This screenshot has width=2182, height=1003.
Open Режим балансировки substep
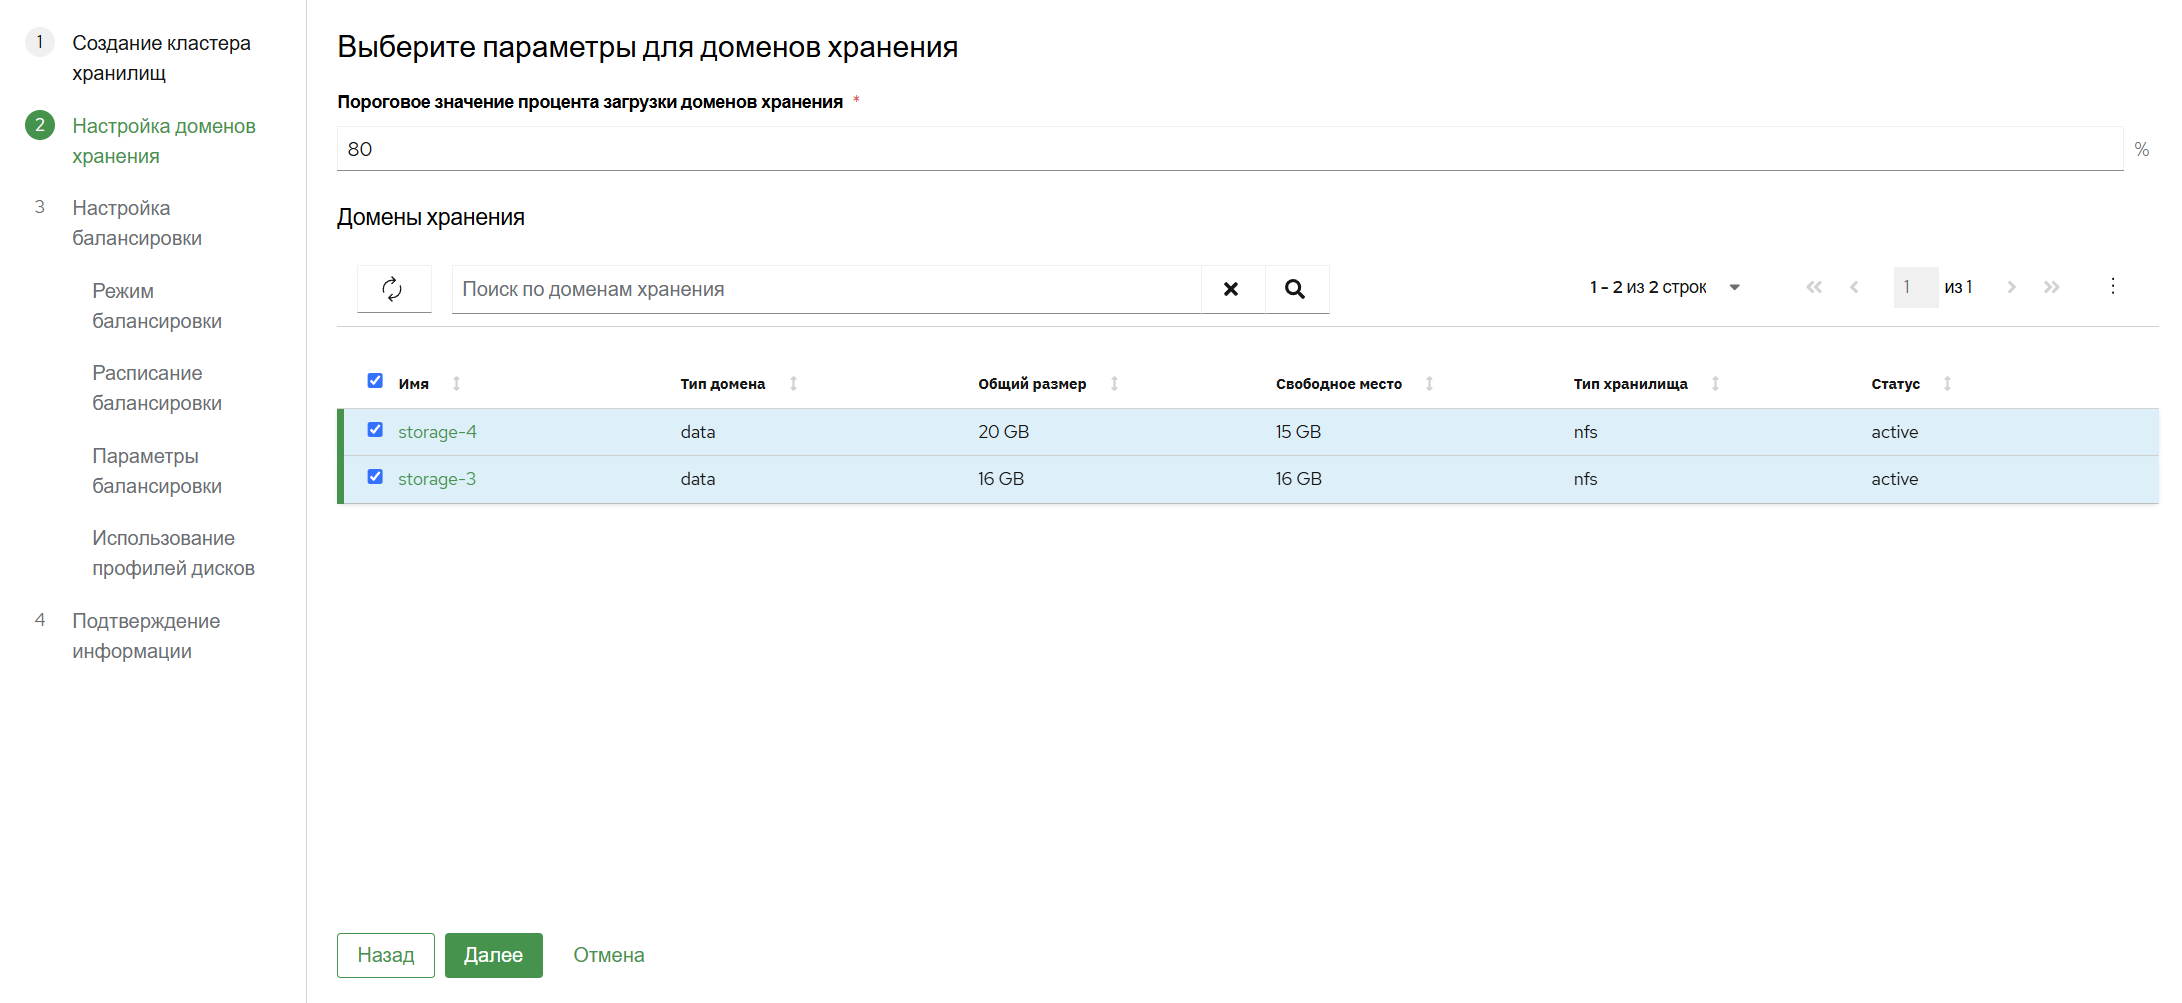pos(157,306)
